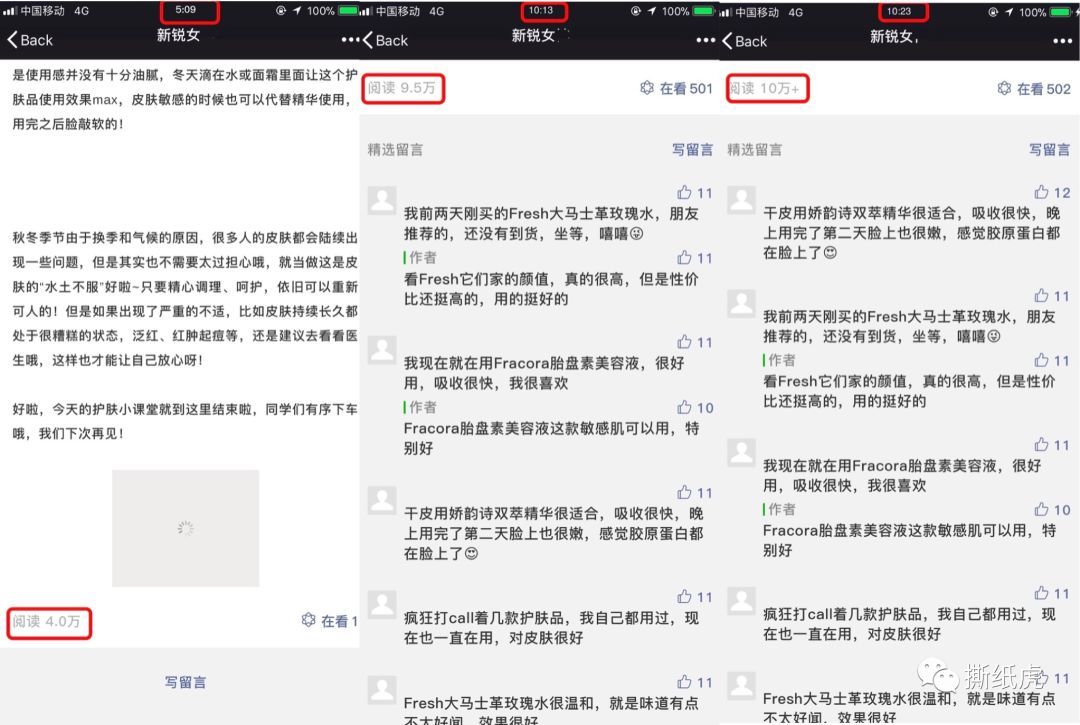Tap the 在看 501 flower icon
The image size is (1080, 725).
pos(647,87)
